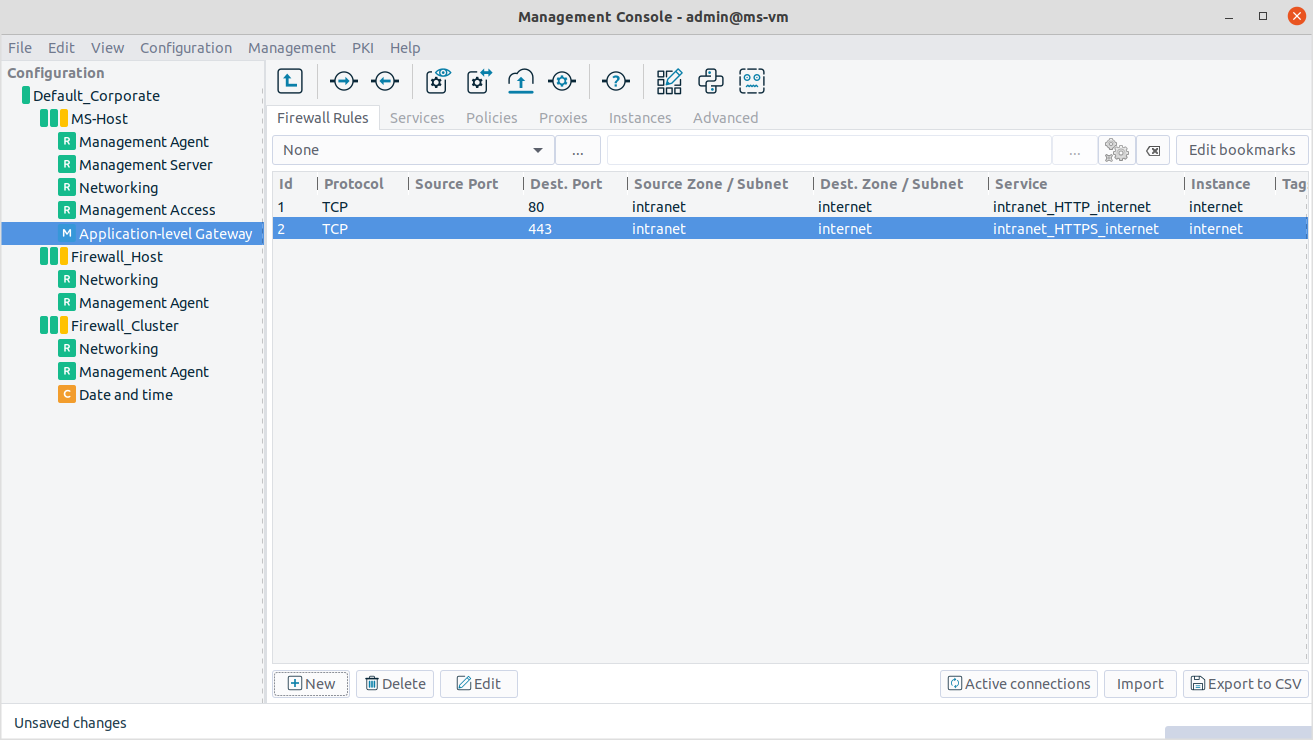Switch to the Services tab
Image resolution: width=1313 pixels, height=740 pixels.
(x=417, y=118)
